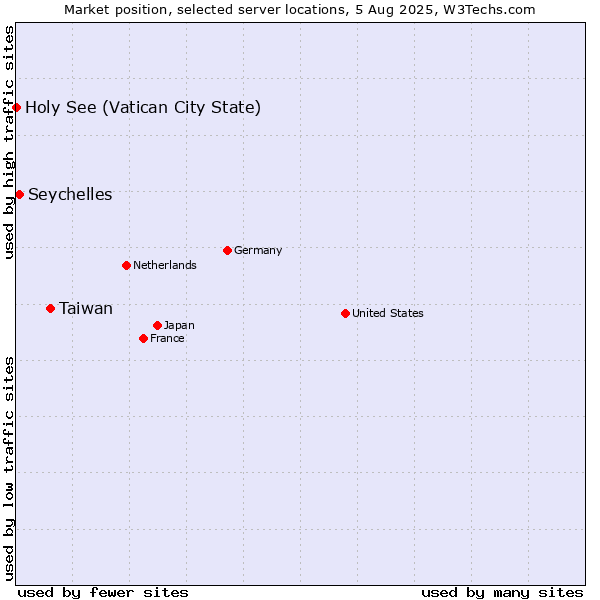Click the Seychelles red data marker

(20, 195)
